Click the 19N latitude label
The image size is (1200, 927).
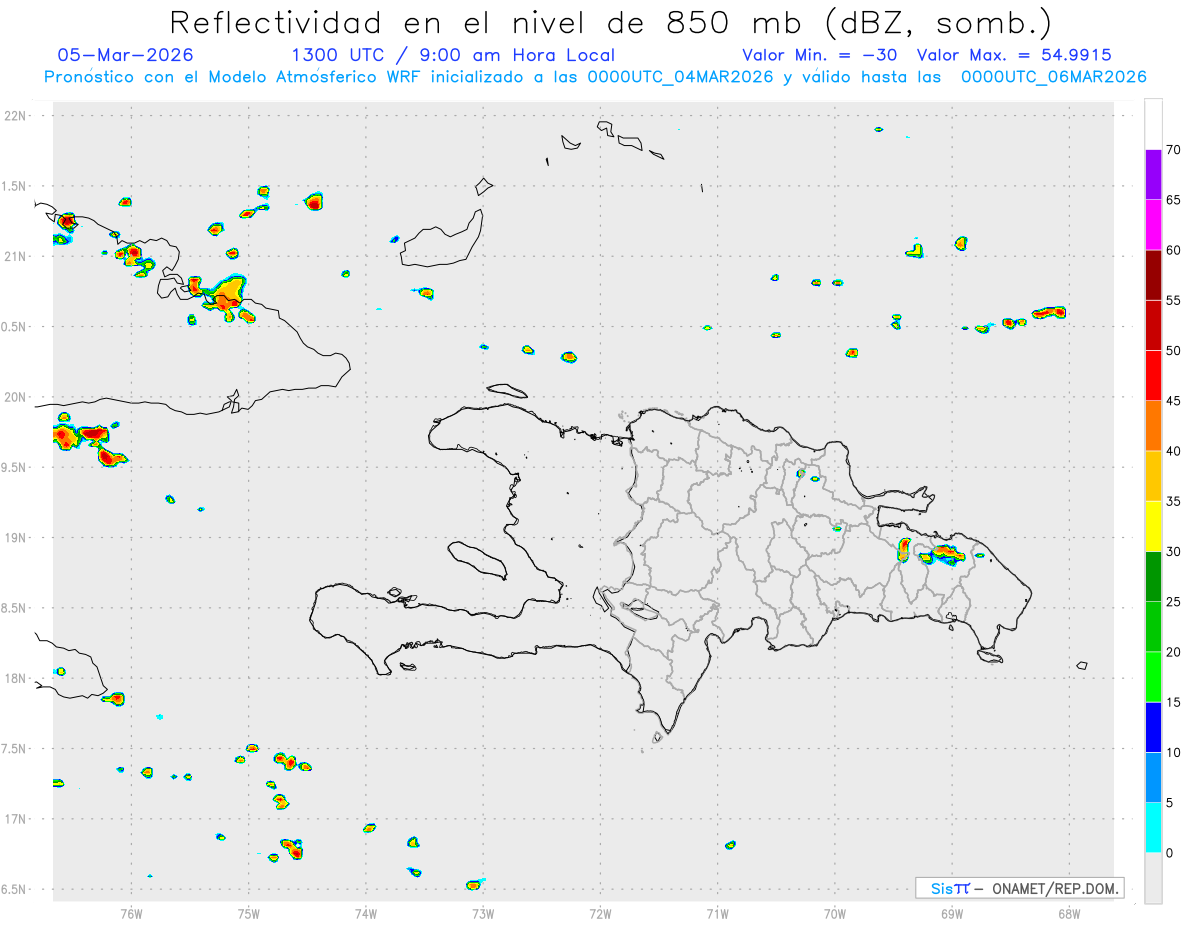point(16,537)
